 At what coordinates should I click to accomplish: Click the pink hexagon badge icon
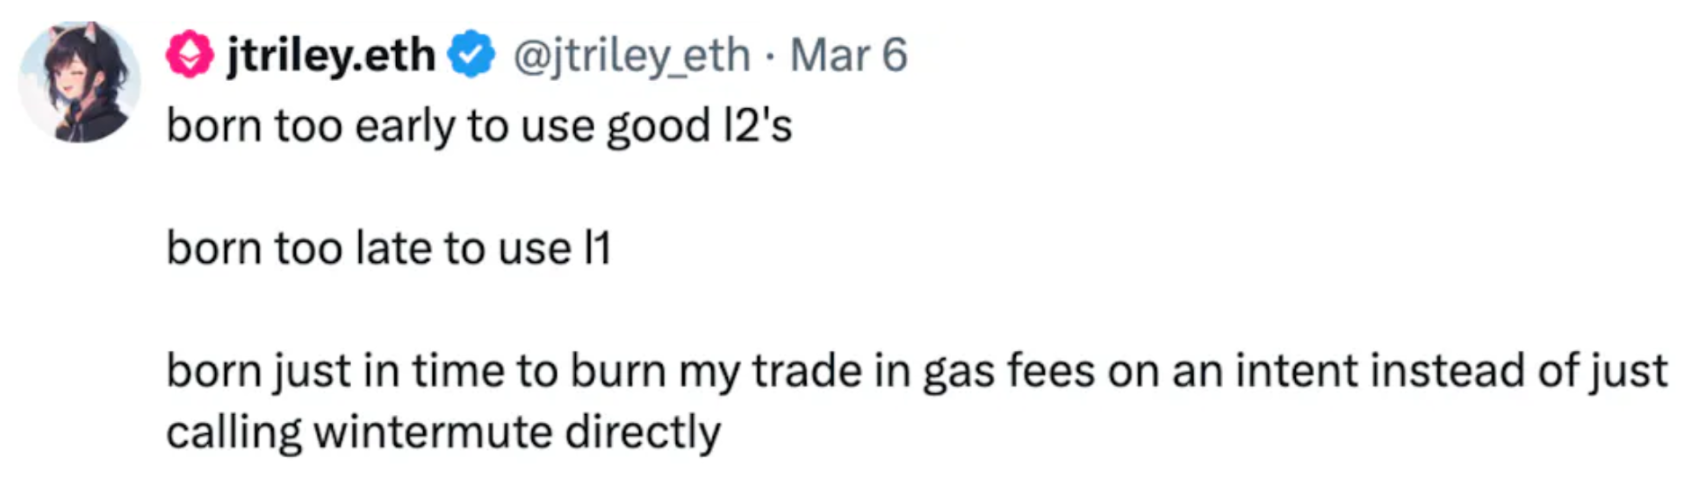tap(190, 55)
